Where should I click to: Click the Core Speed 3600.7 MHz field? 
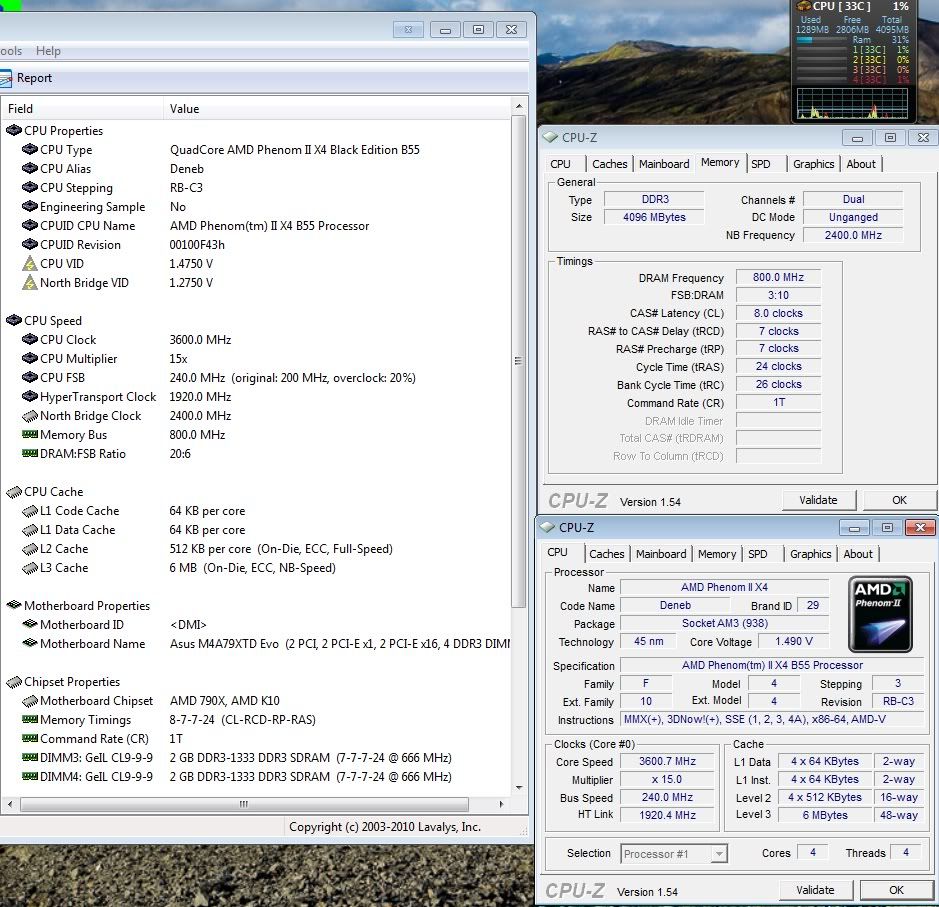tap(667, 762)
